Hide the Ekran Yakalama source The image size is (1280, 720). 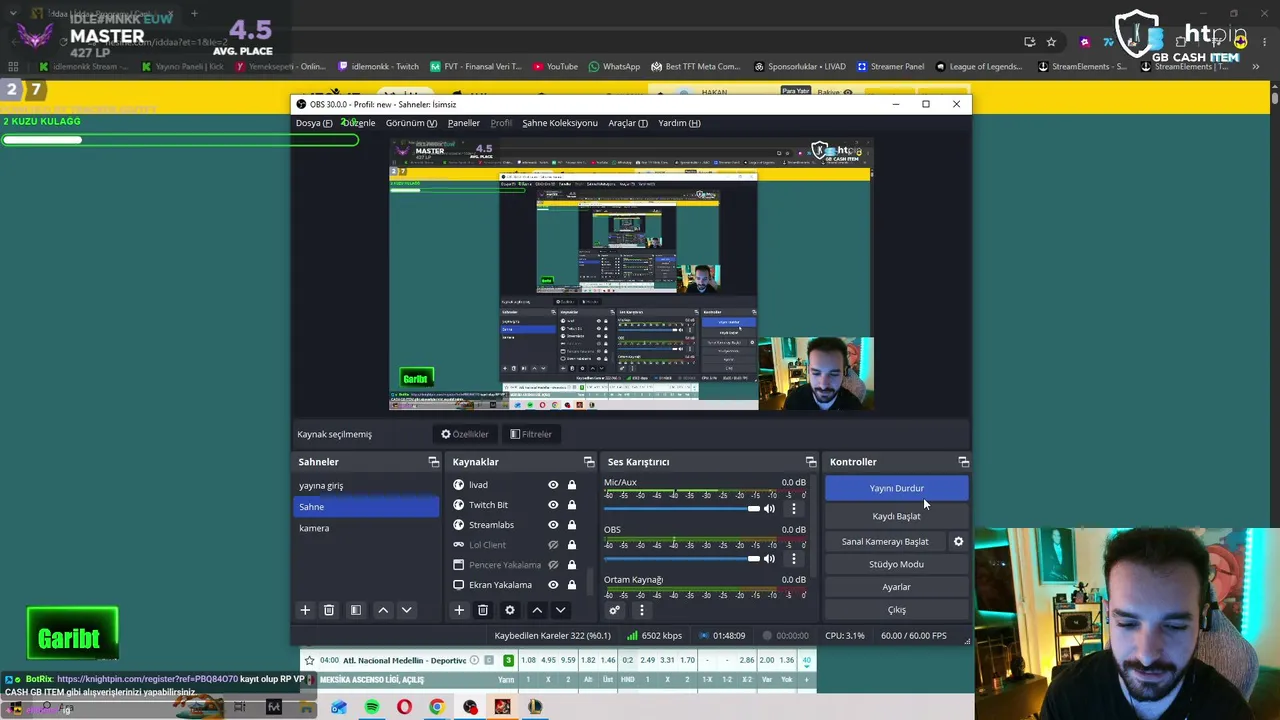[x=553, y=585]
